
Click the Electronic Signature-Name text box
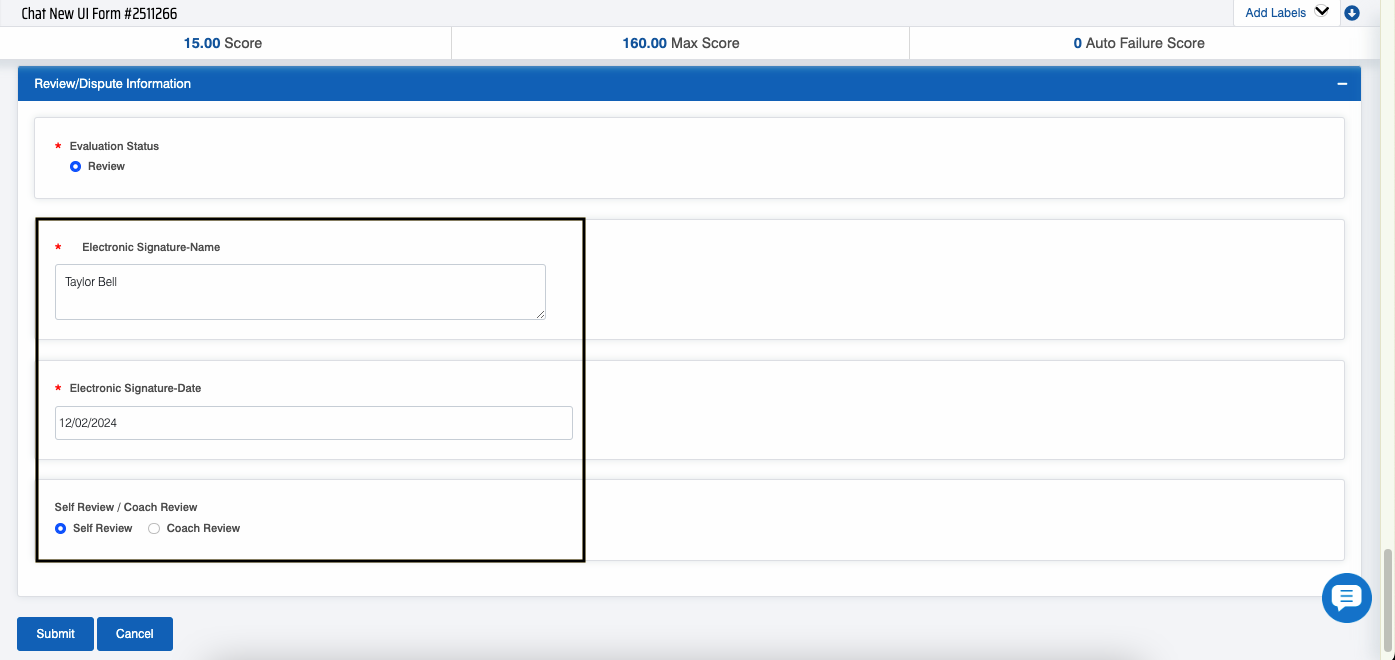point(300,292)
